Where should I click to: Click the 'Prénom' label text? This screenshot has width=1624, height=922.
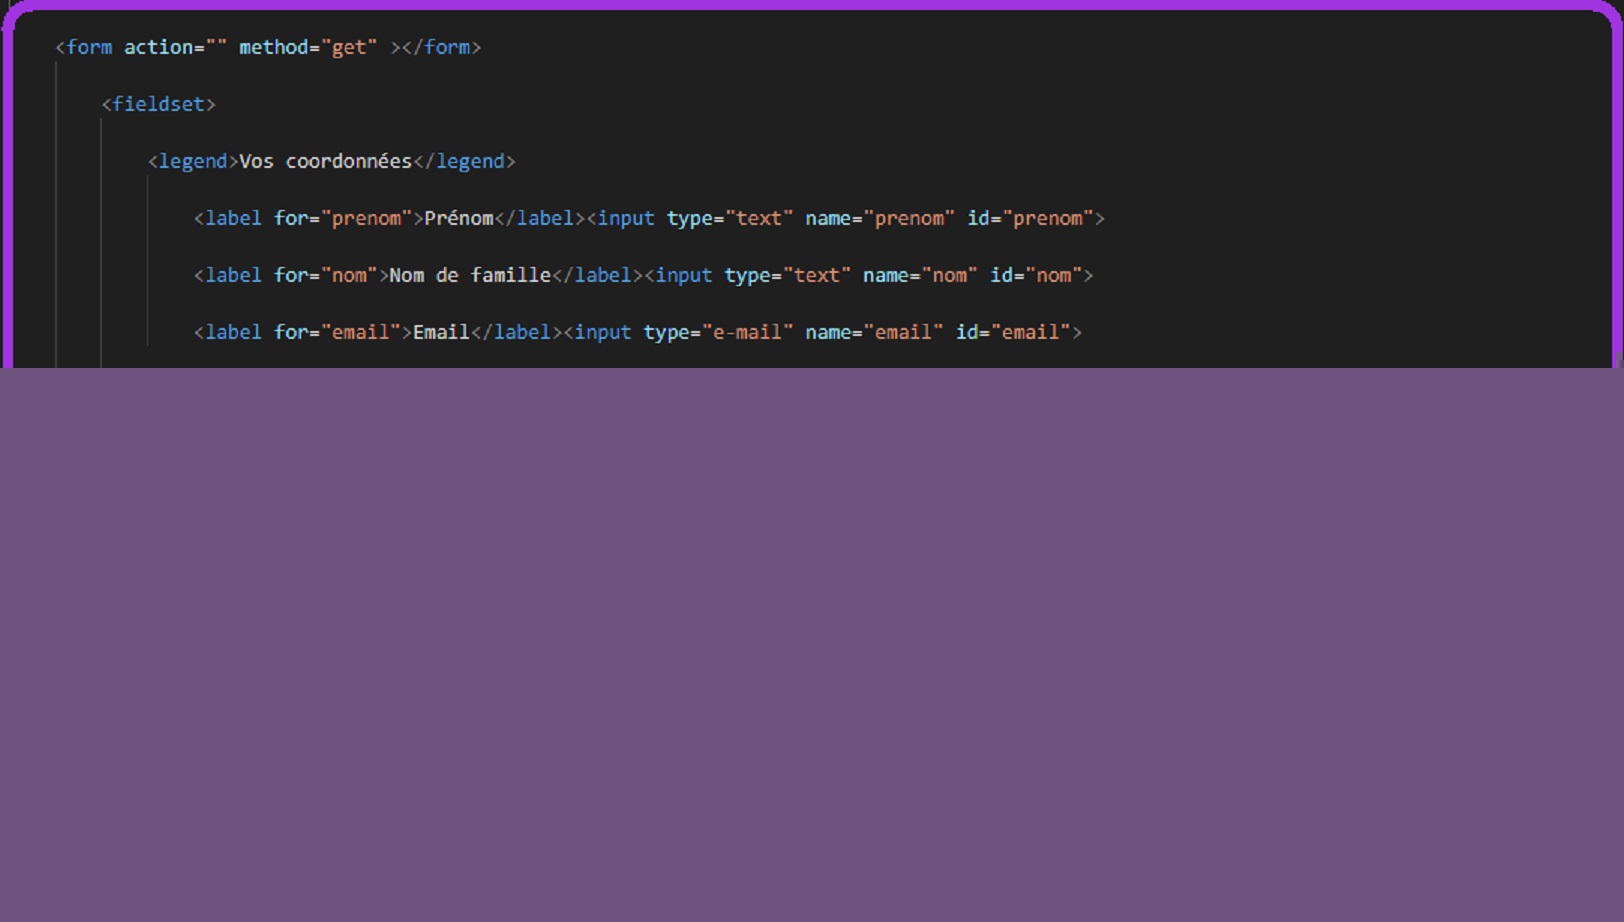coord(459,218)
